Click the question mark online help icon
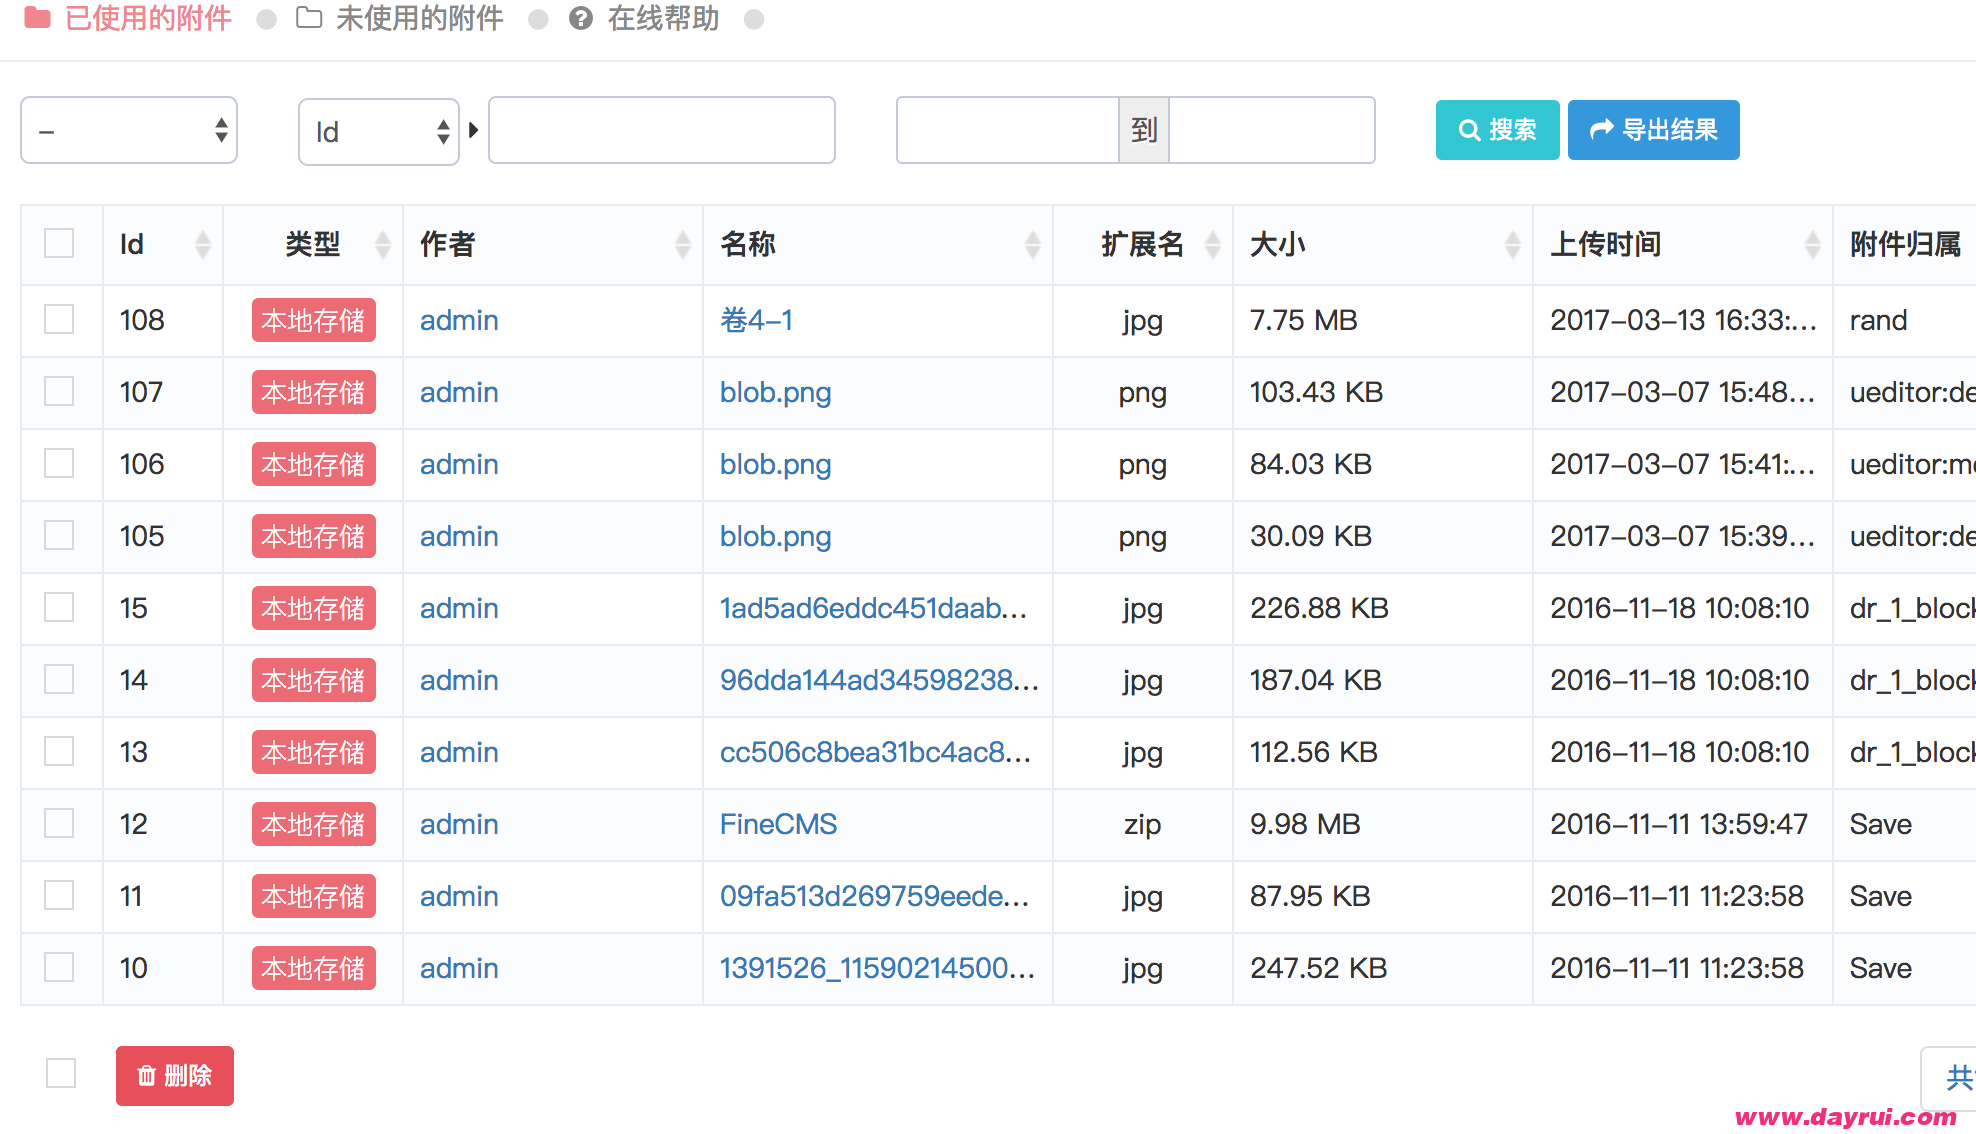Viewport: 1976px width, 1134px height. coord(581,18)
